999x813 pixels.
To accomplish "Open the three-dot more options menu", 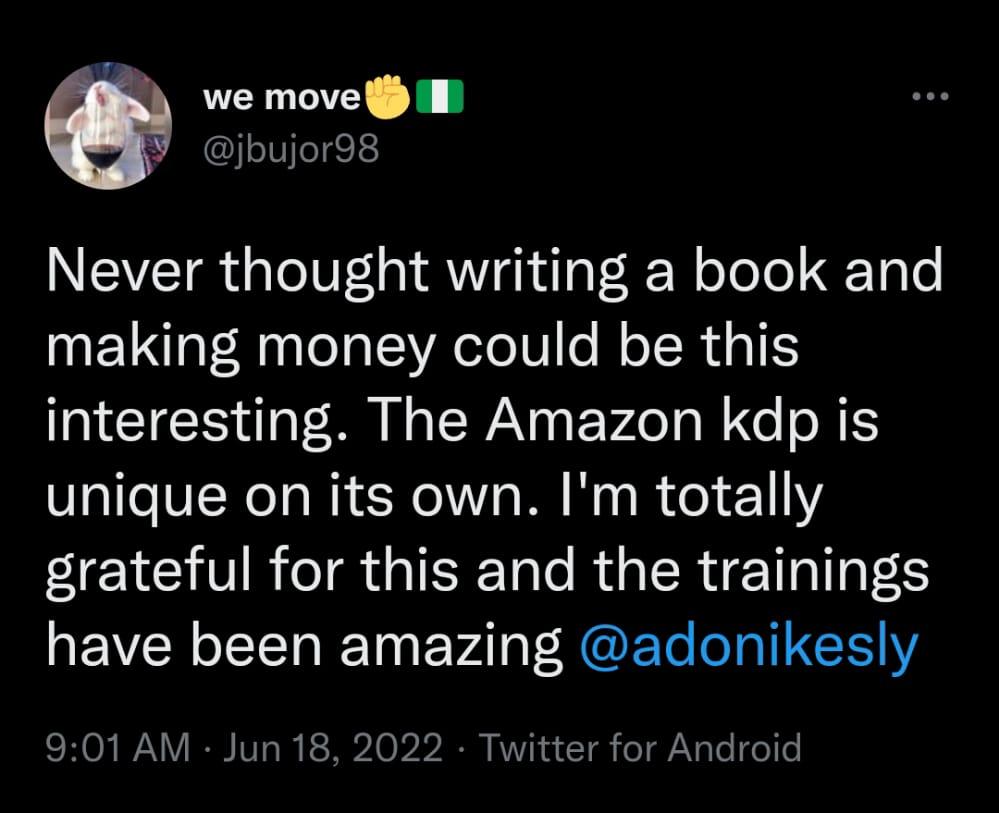I will 929,97.
